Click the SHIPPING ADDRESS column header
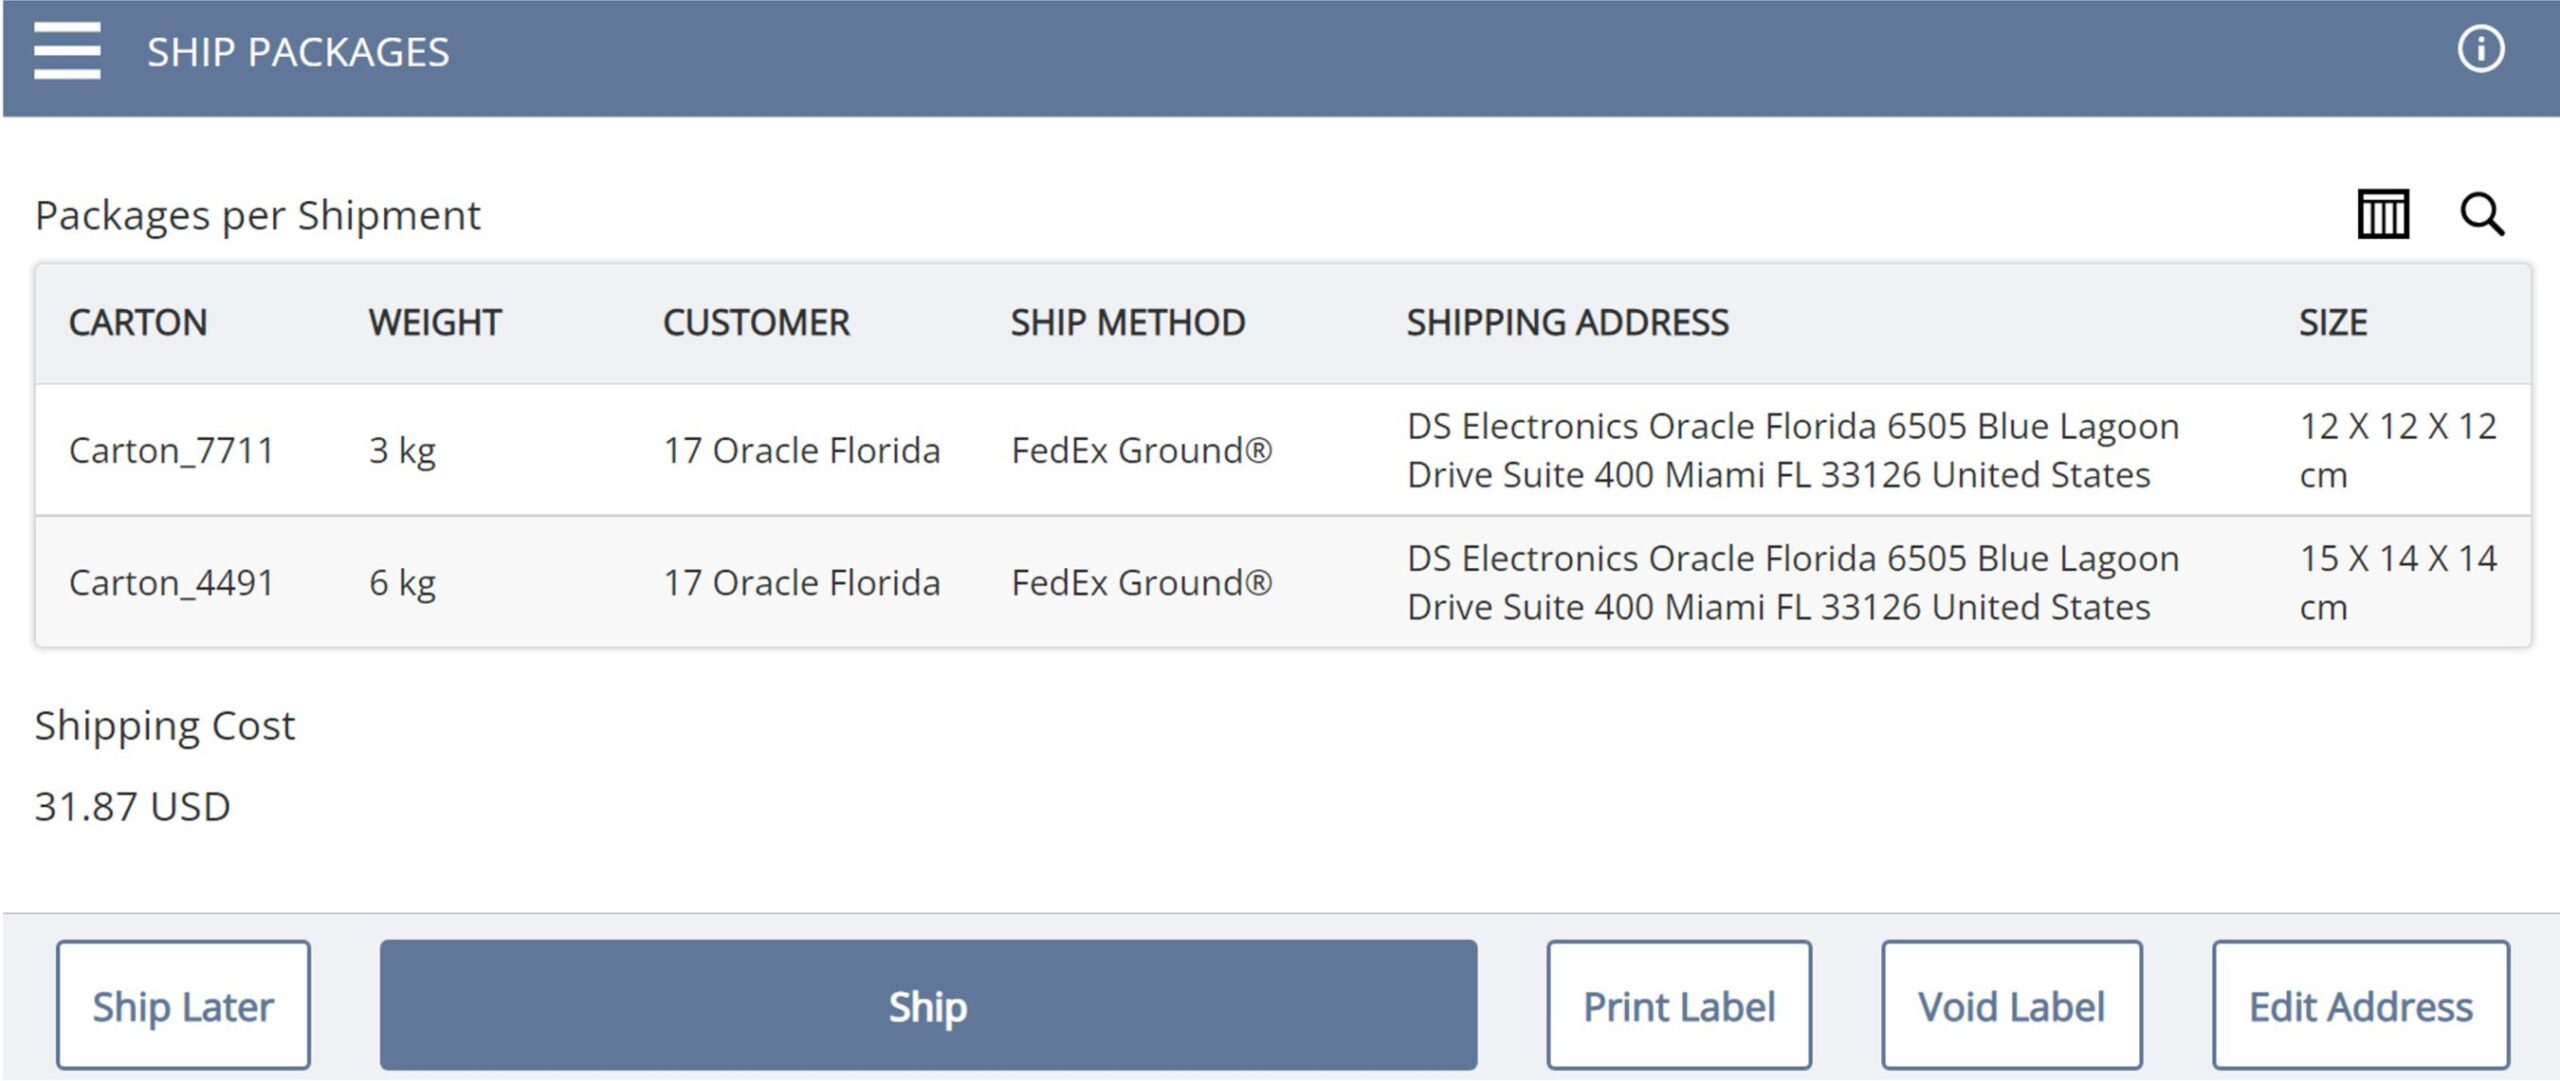Image resolution: width=2560 pixels, height=1081 pixels. tap(1567, 323)
